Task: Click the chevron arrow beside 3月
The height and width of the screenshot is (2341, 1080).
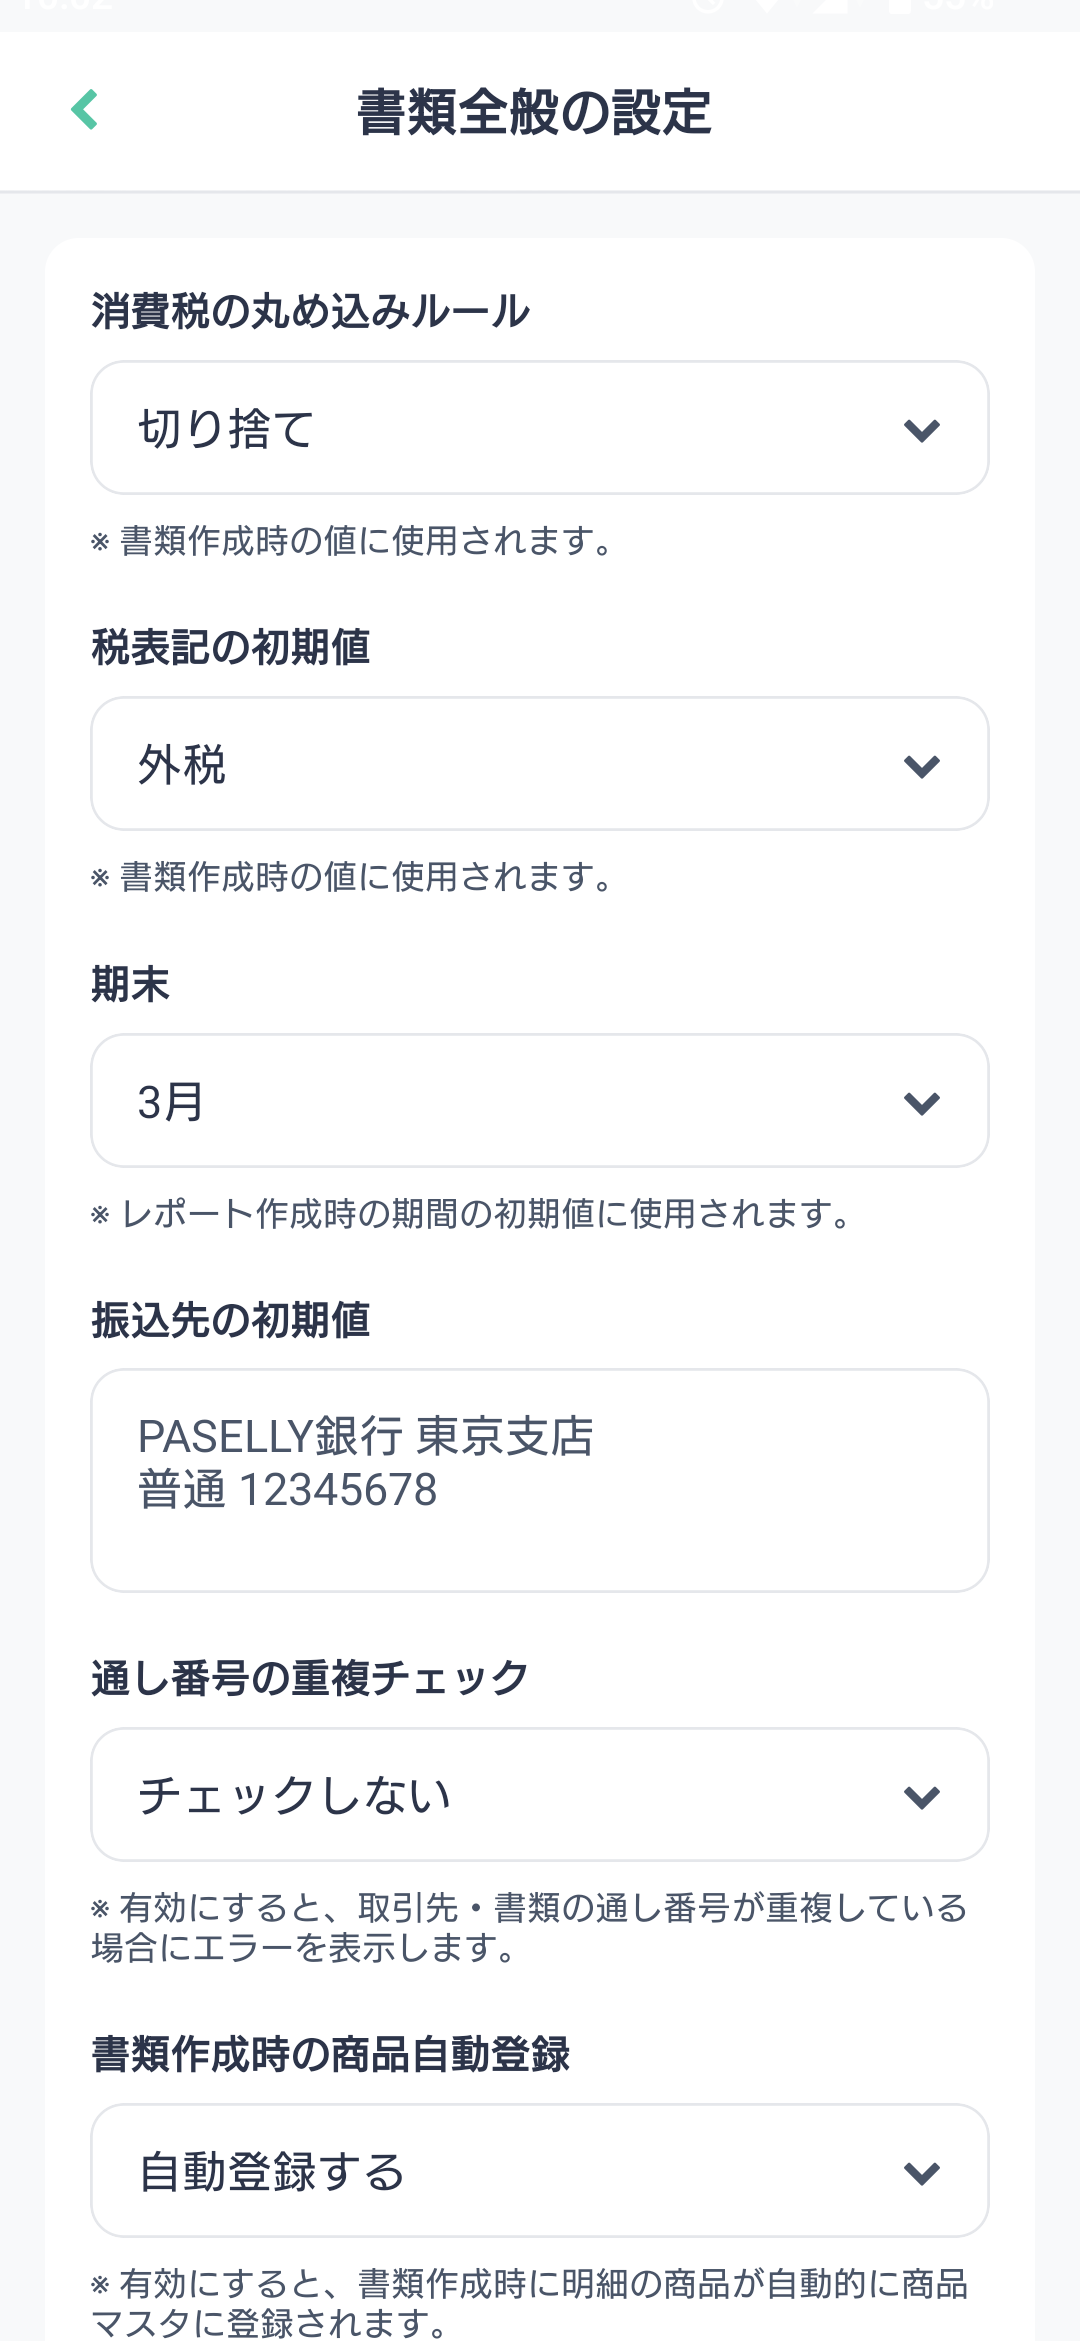Action: coord(921,1103)
